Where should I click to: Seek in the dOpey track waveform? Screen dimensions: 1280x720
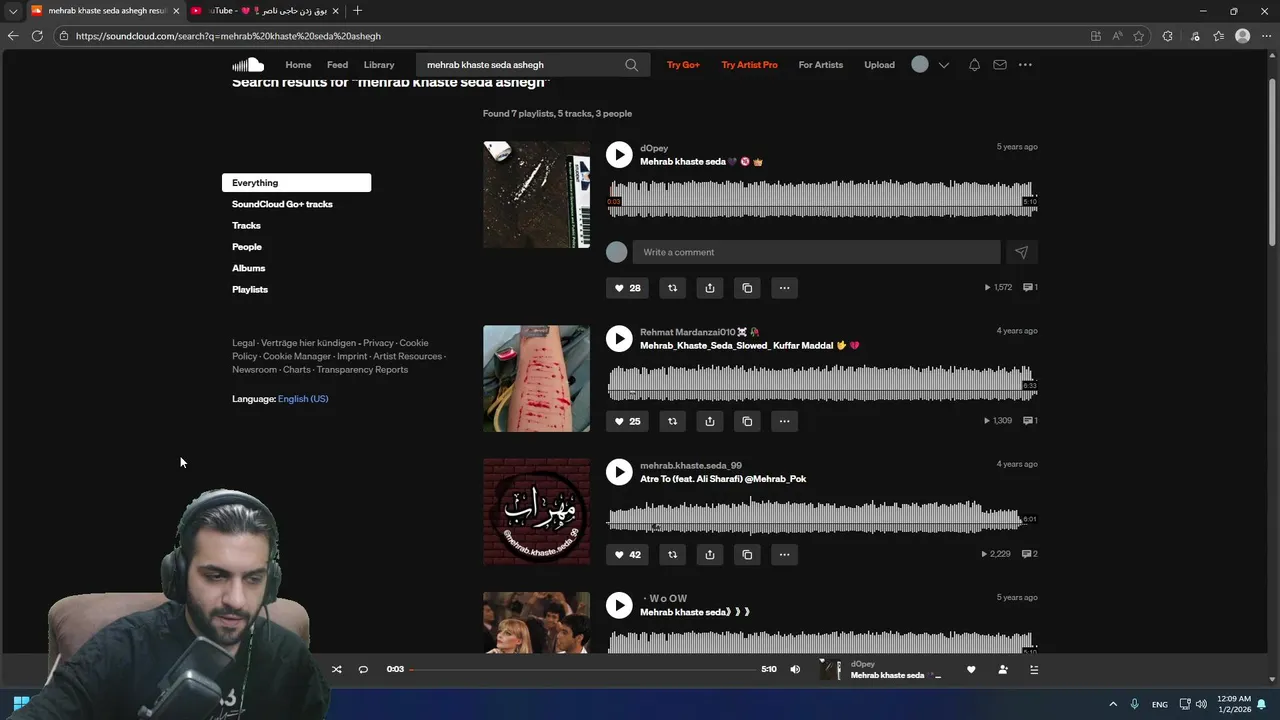tap(822, 198)
